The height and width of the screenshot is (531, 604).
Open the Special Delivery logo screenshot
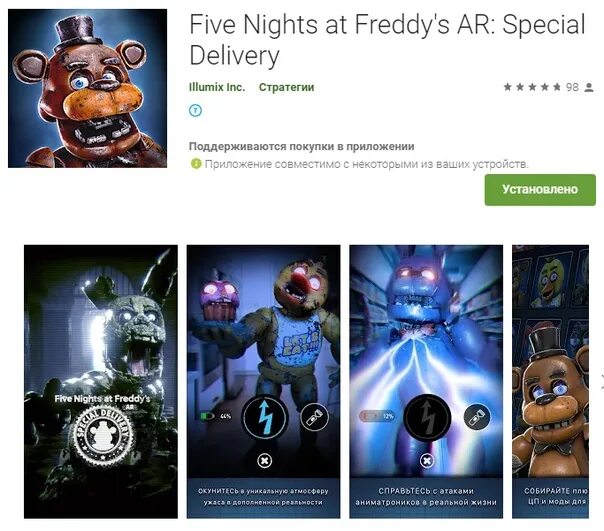(101, 381)
